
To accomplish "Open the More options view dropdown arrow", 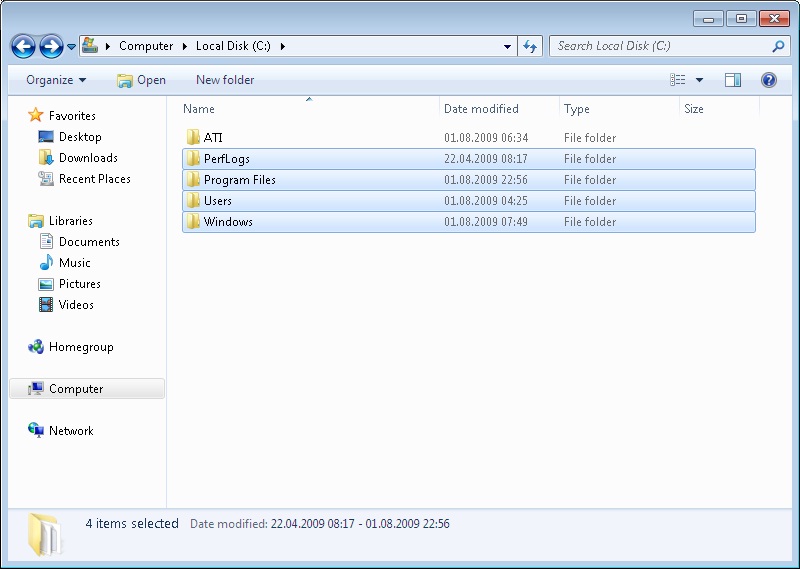I will point(699,80).
